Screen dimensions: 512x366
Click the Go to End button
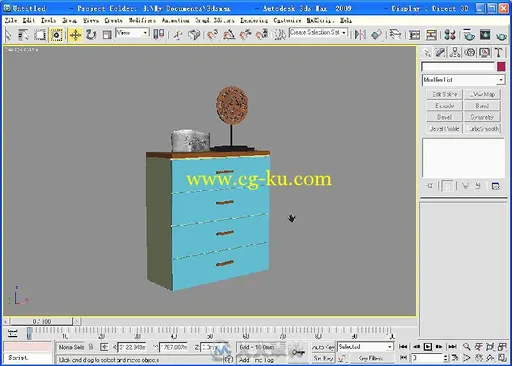click(452, 347)
